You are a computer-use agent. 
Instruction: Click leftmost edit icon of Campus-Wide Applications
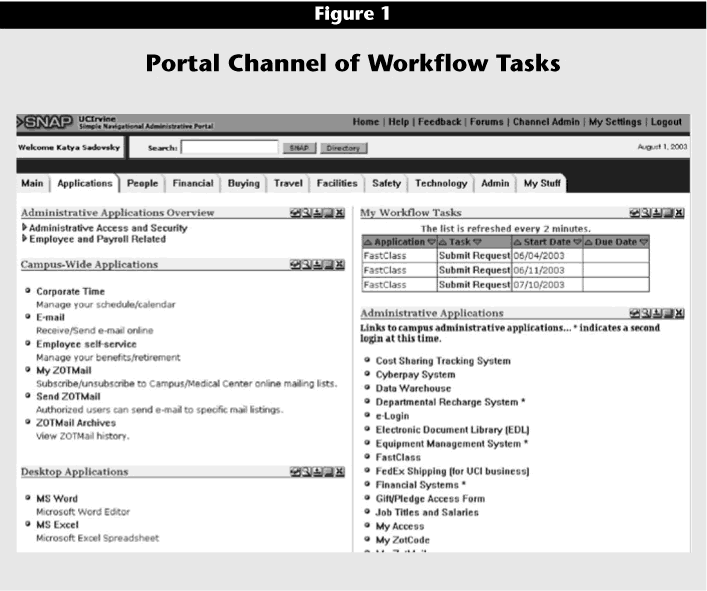pyautogui.click(x=295, y=265)
